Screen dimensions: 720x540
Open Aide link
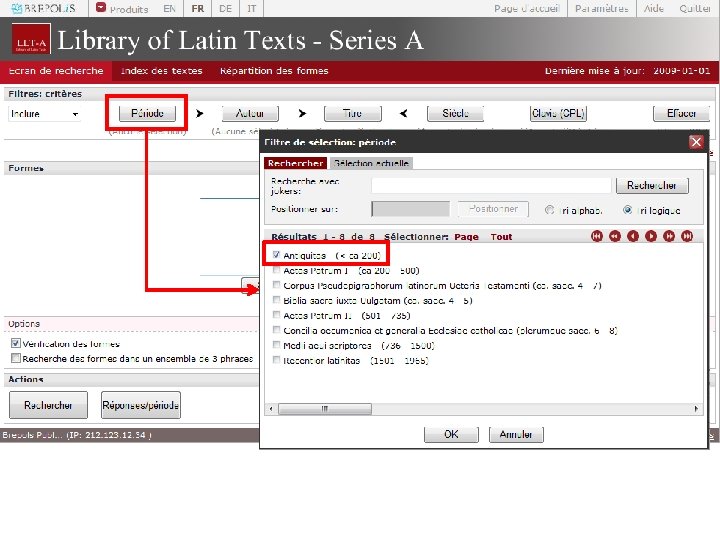click(x=654, y=8)
